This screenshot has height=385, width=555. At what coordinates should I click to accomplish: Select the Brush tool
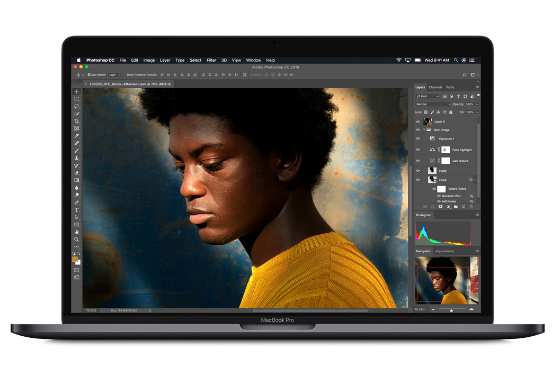point(77,151)
